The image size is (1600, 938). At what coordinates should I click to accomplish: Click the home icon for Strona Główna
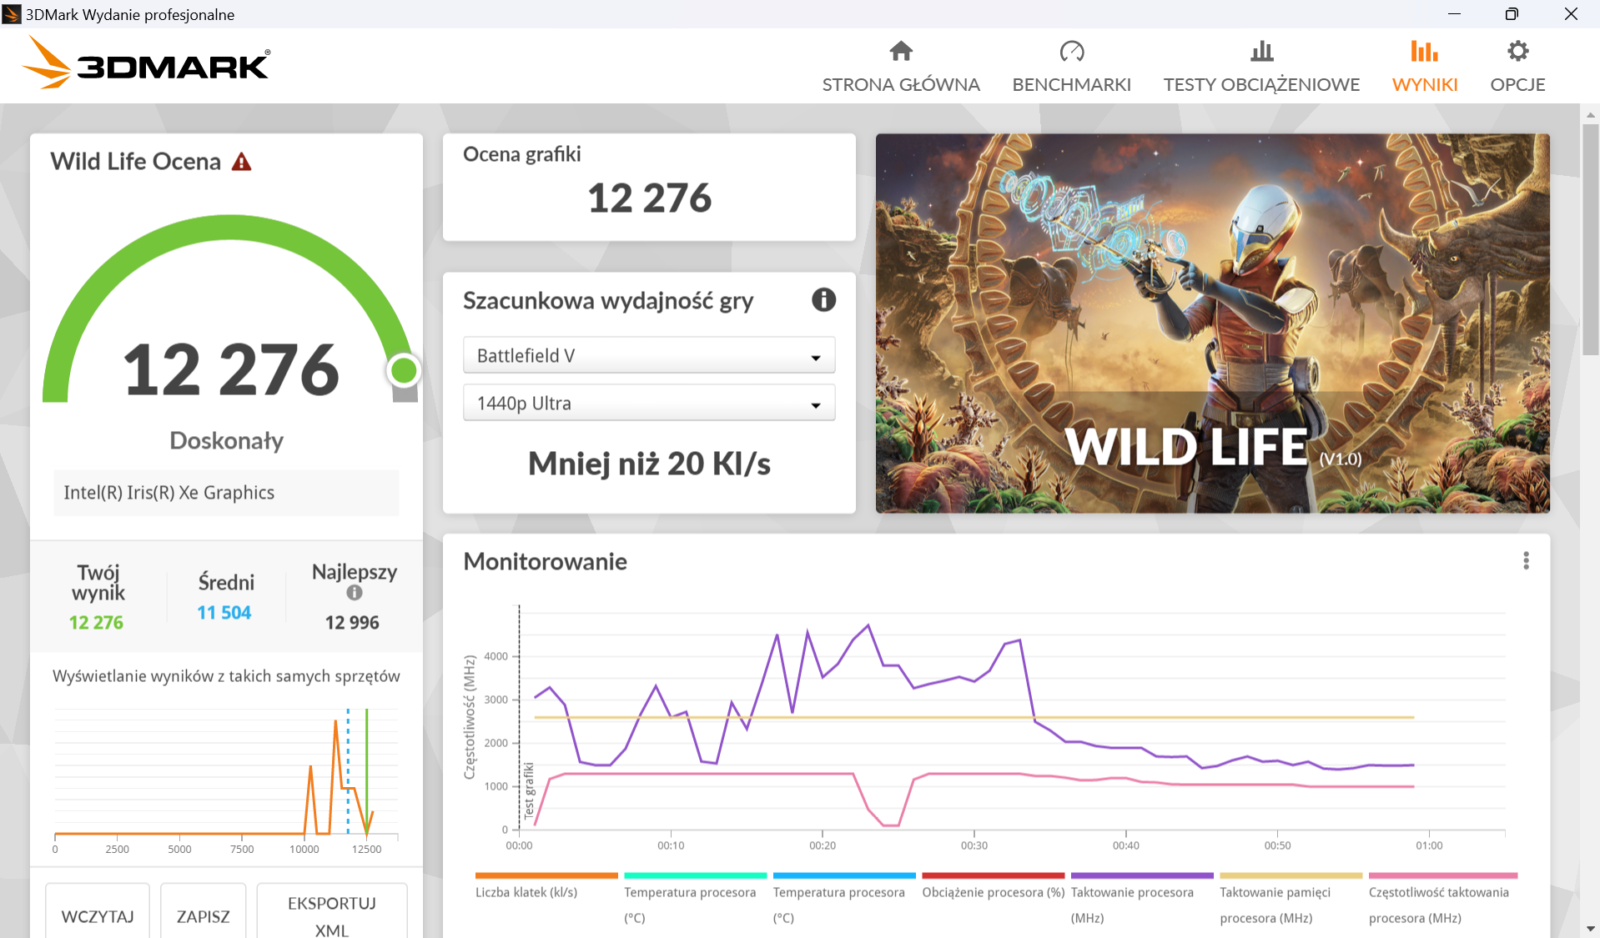pos(901,51)
